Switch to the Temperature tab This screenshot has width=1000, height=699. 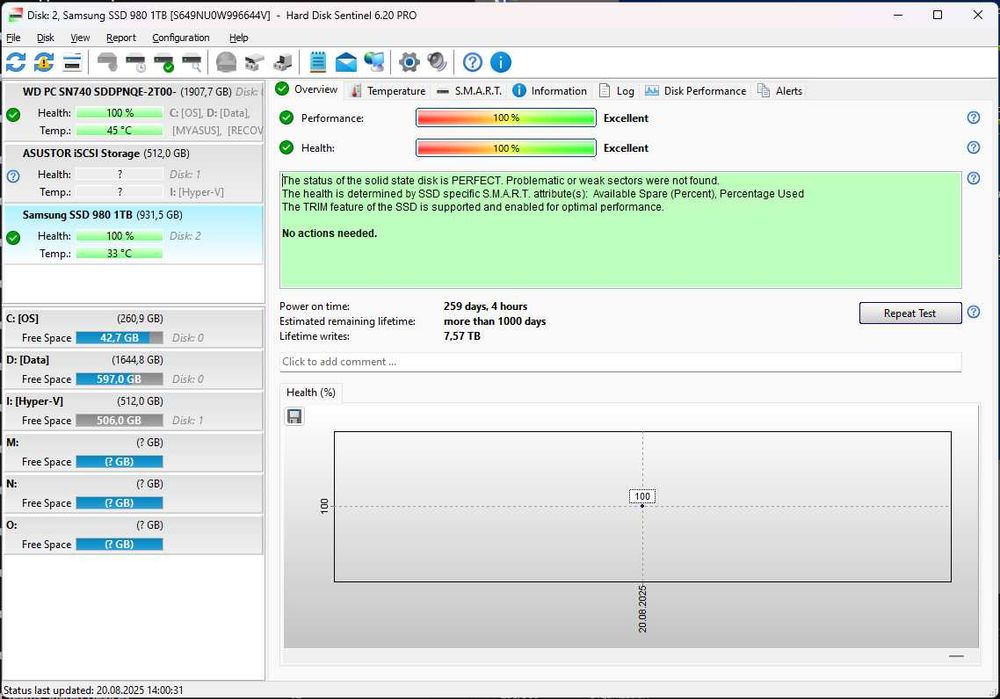388,91
